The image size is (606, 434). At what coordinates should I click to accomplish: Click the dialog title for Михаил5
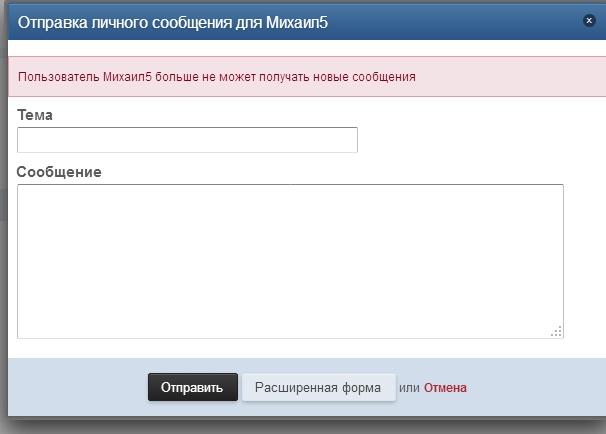[187, 20]
